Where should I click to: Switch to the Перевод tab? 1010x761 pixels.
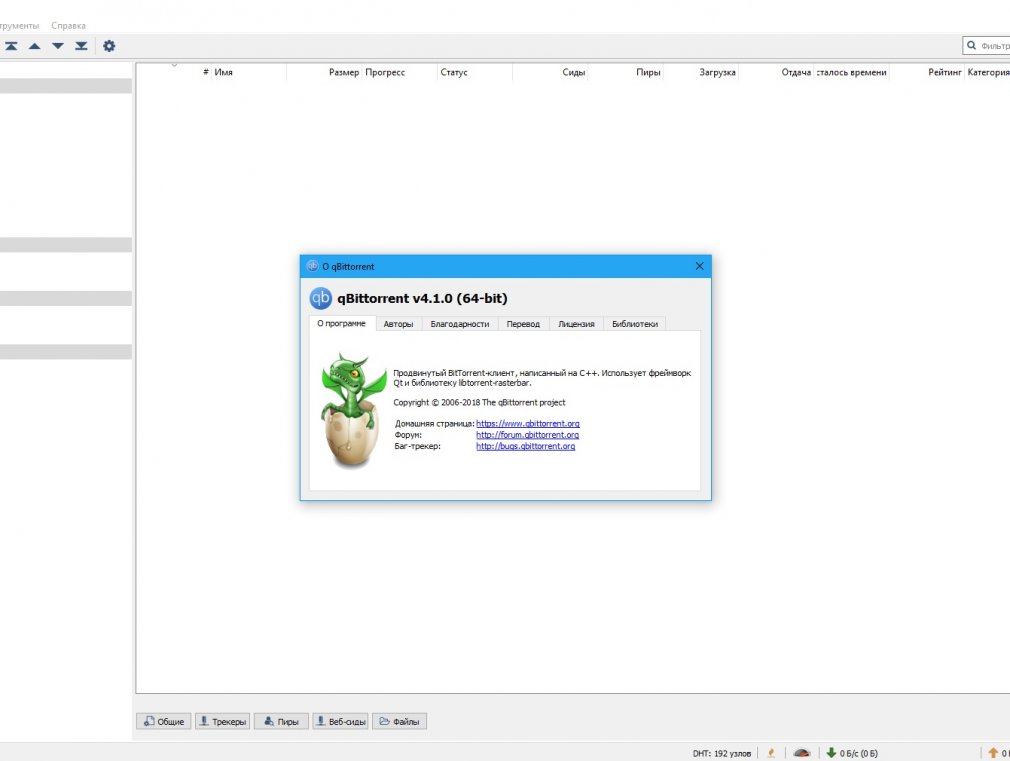(523, 324)
